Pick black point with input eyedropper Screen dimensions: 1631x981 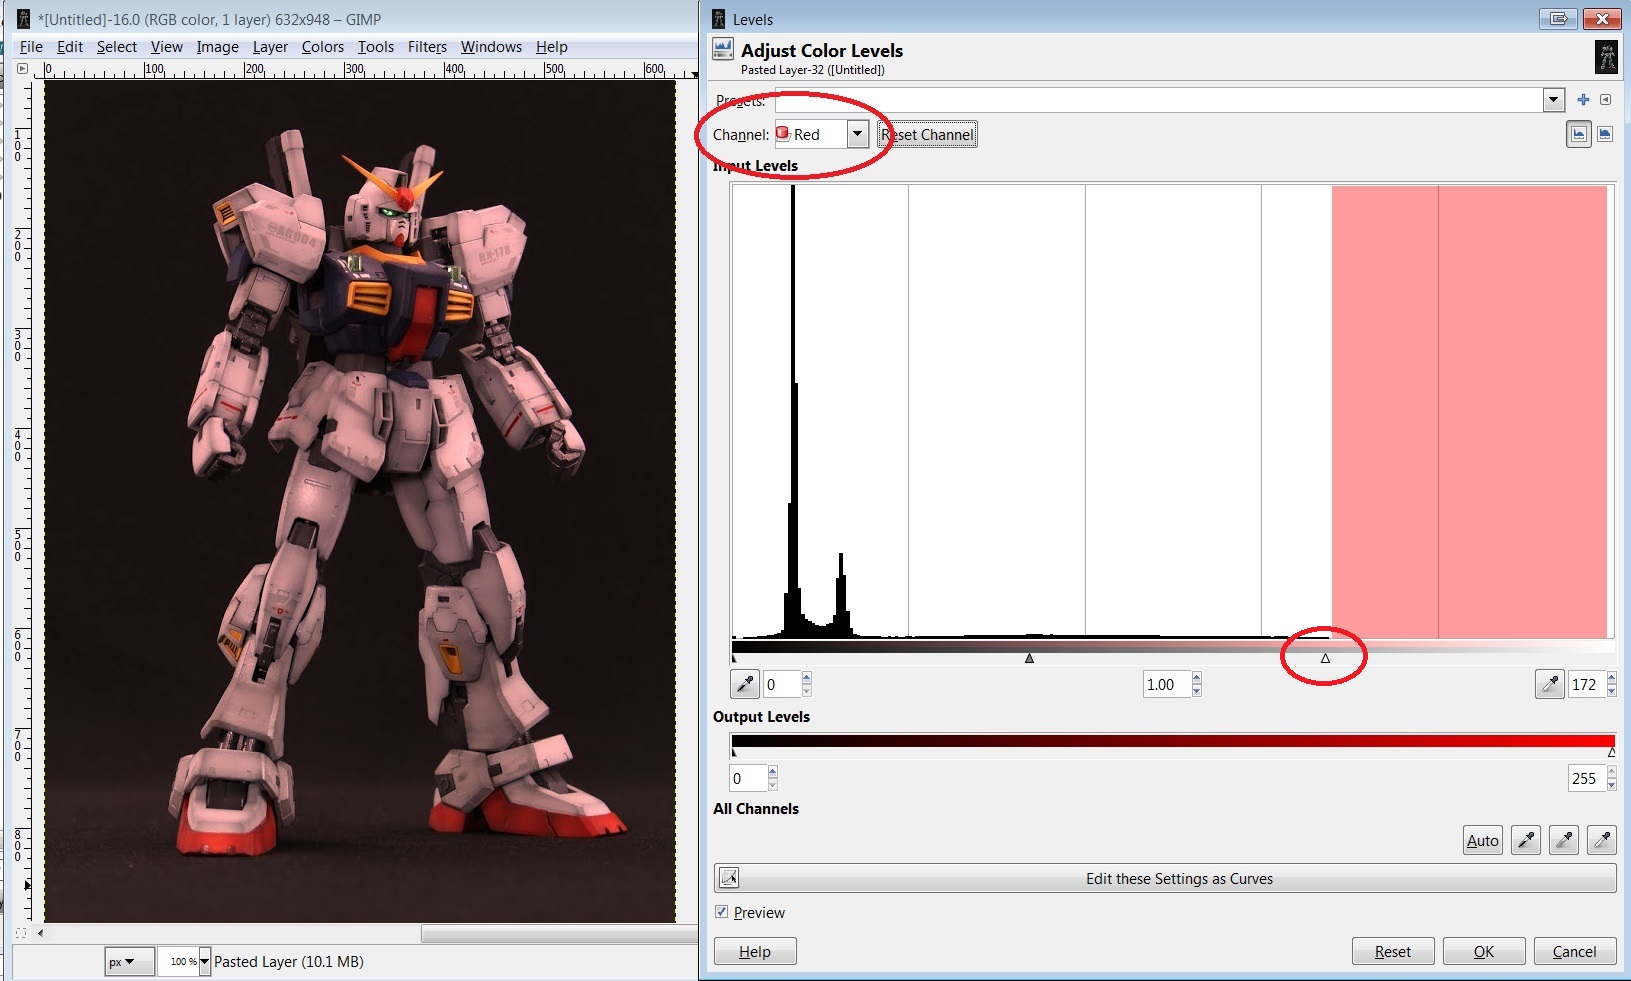tap(745, 684)
